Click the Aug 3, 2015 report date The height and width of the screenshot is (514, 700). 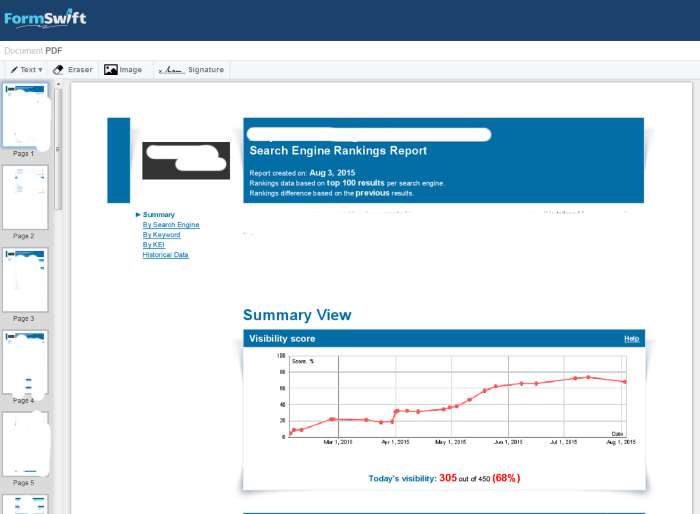332,173
